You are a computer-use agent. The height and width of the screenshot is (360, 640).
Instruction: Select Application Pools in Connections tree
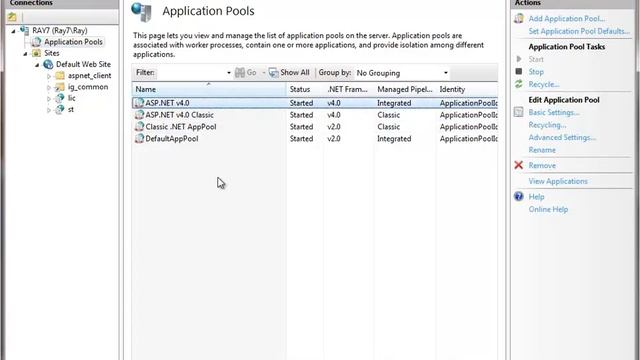coord(73,42)
